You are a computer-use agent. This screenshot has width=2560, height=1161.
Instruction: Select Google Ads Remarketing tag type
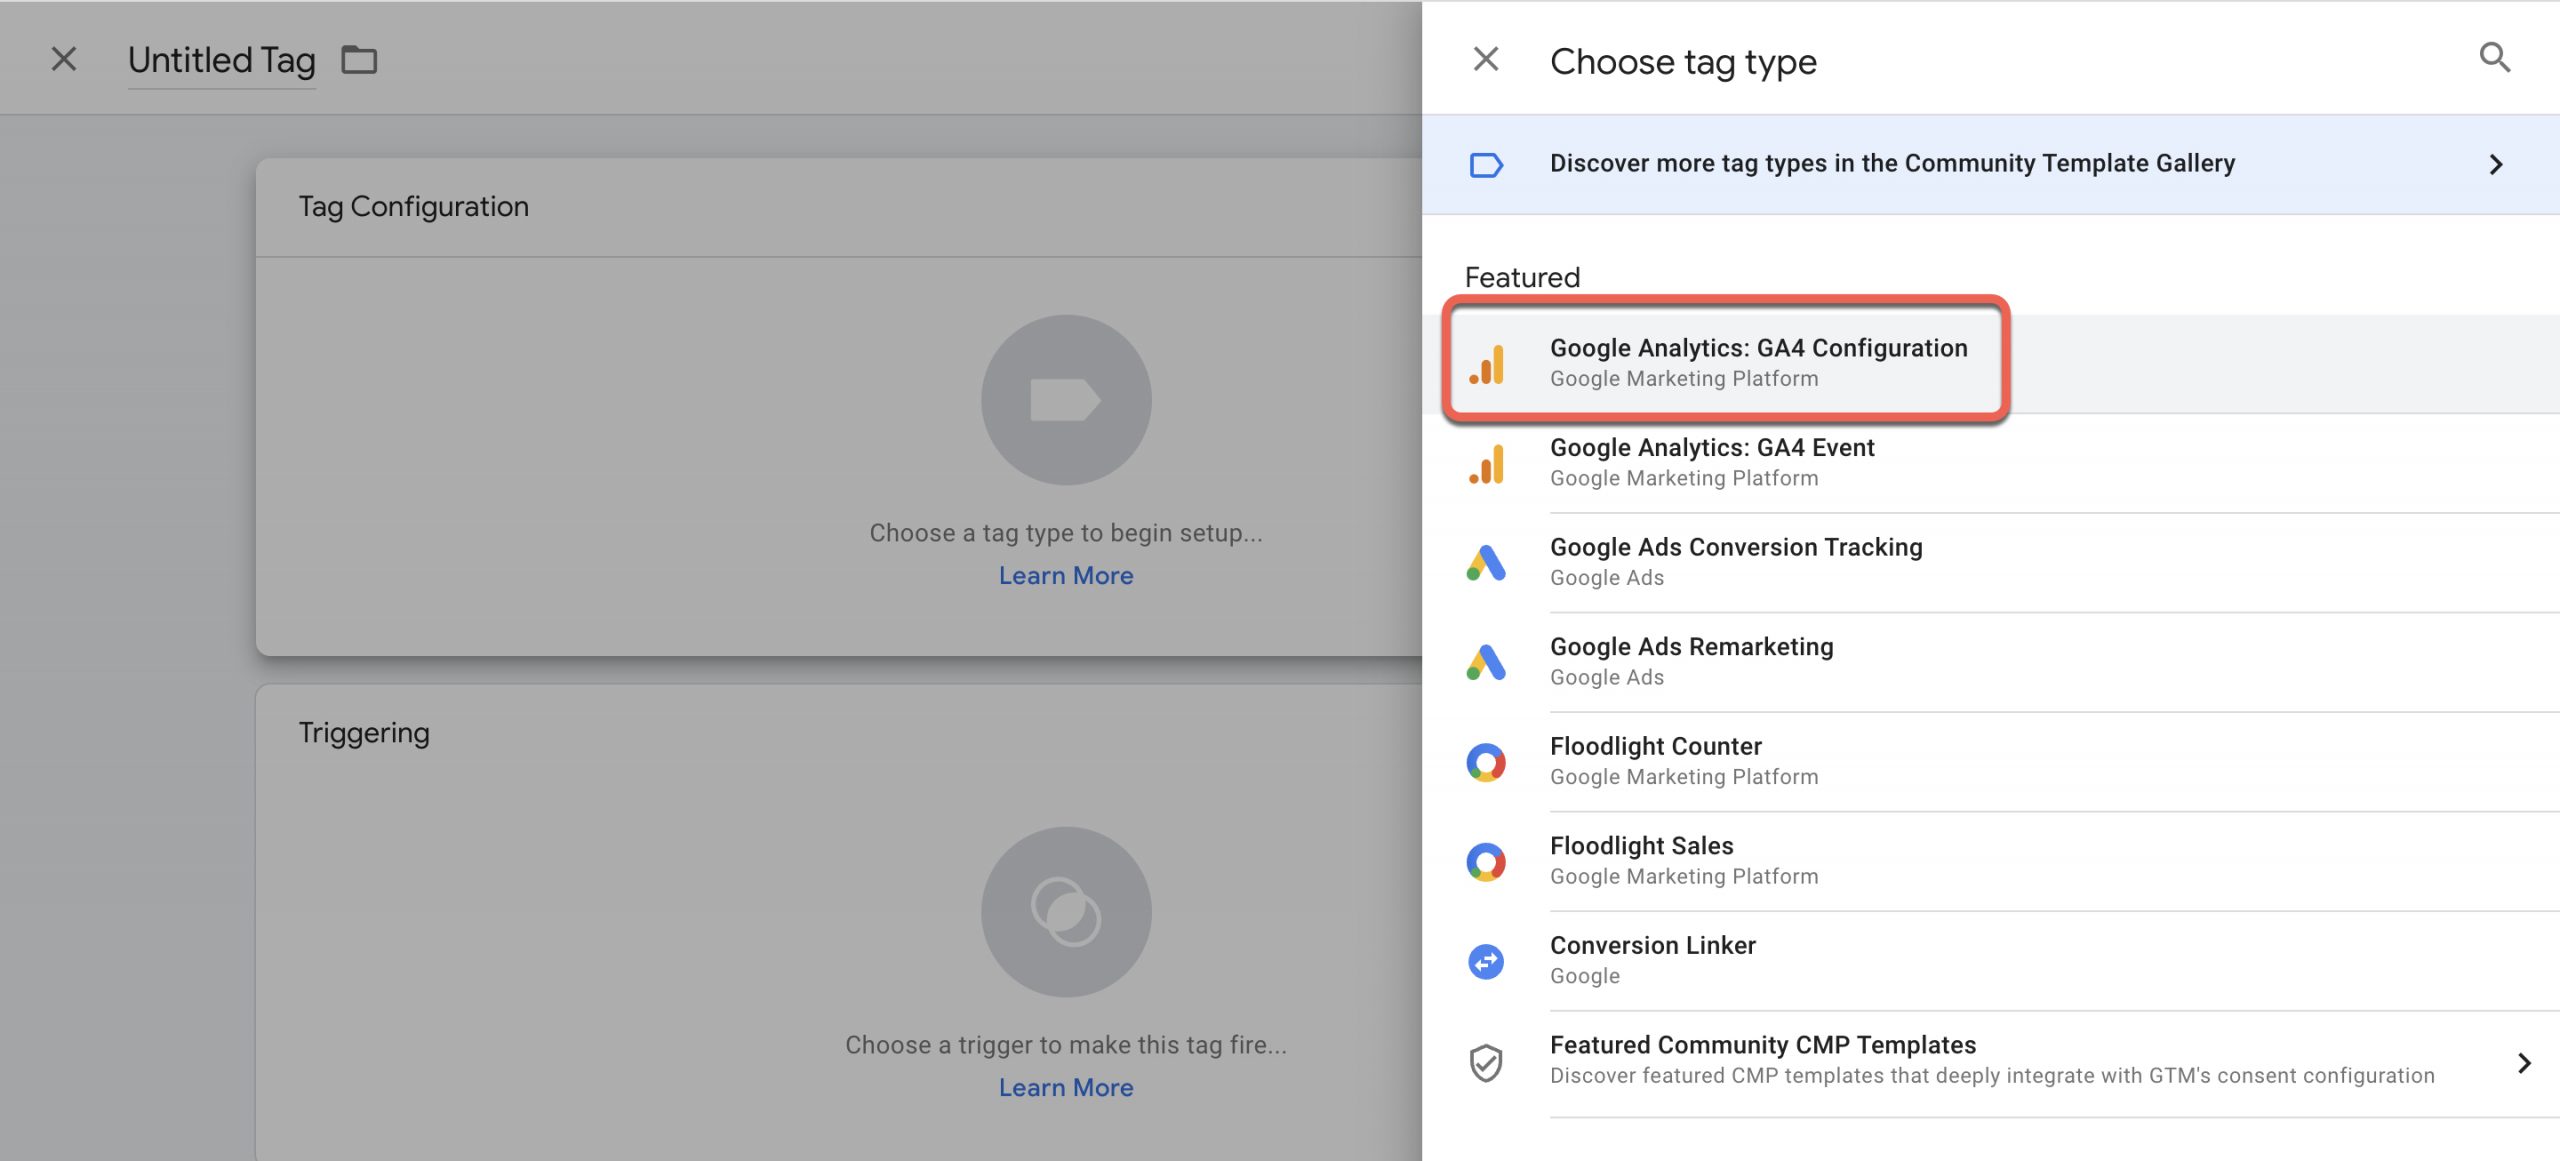1990,662
